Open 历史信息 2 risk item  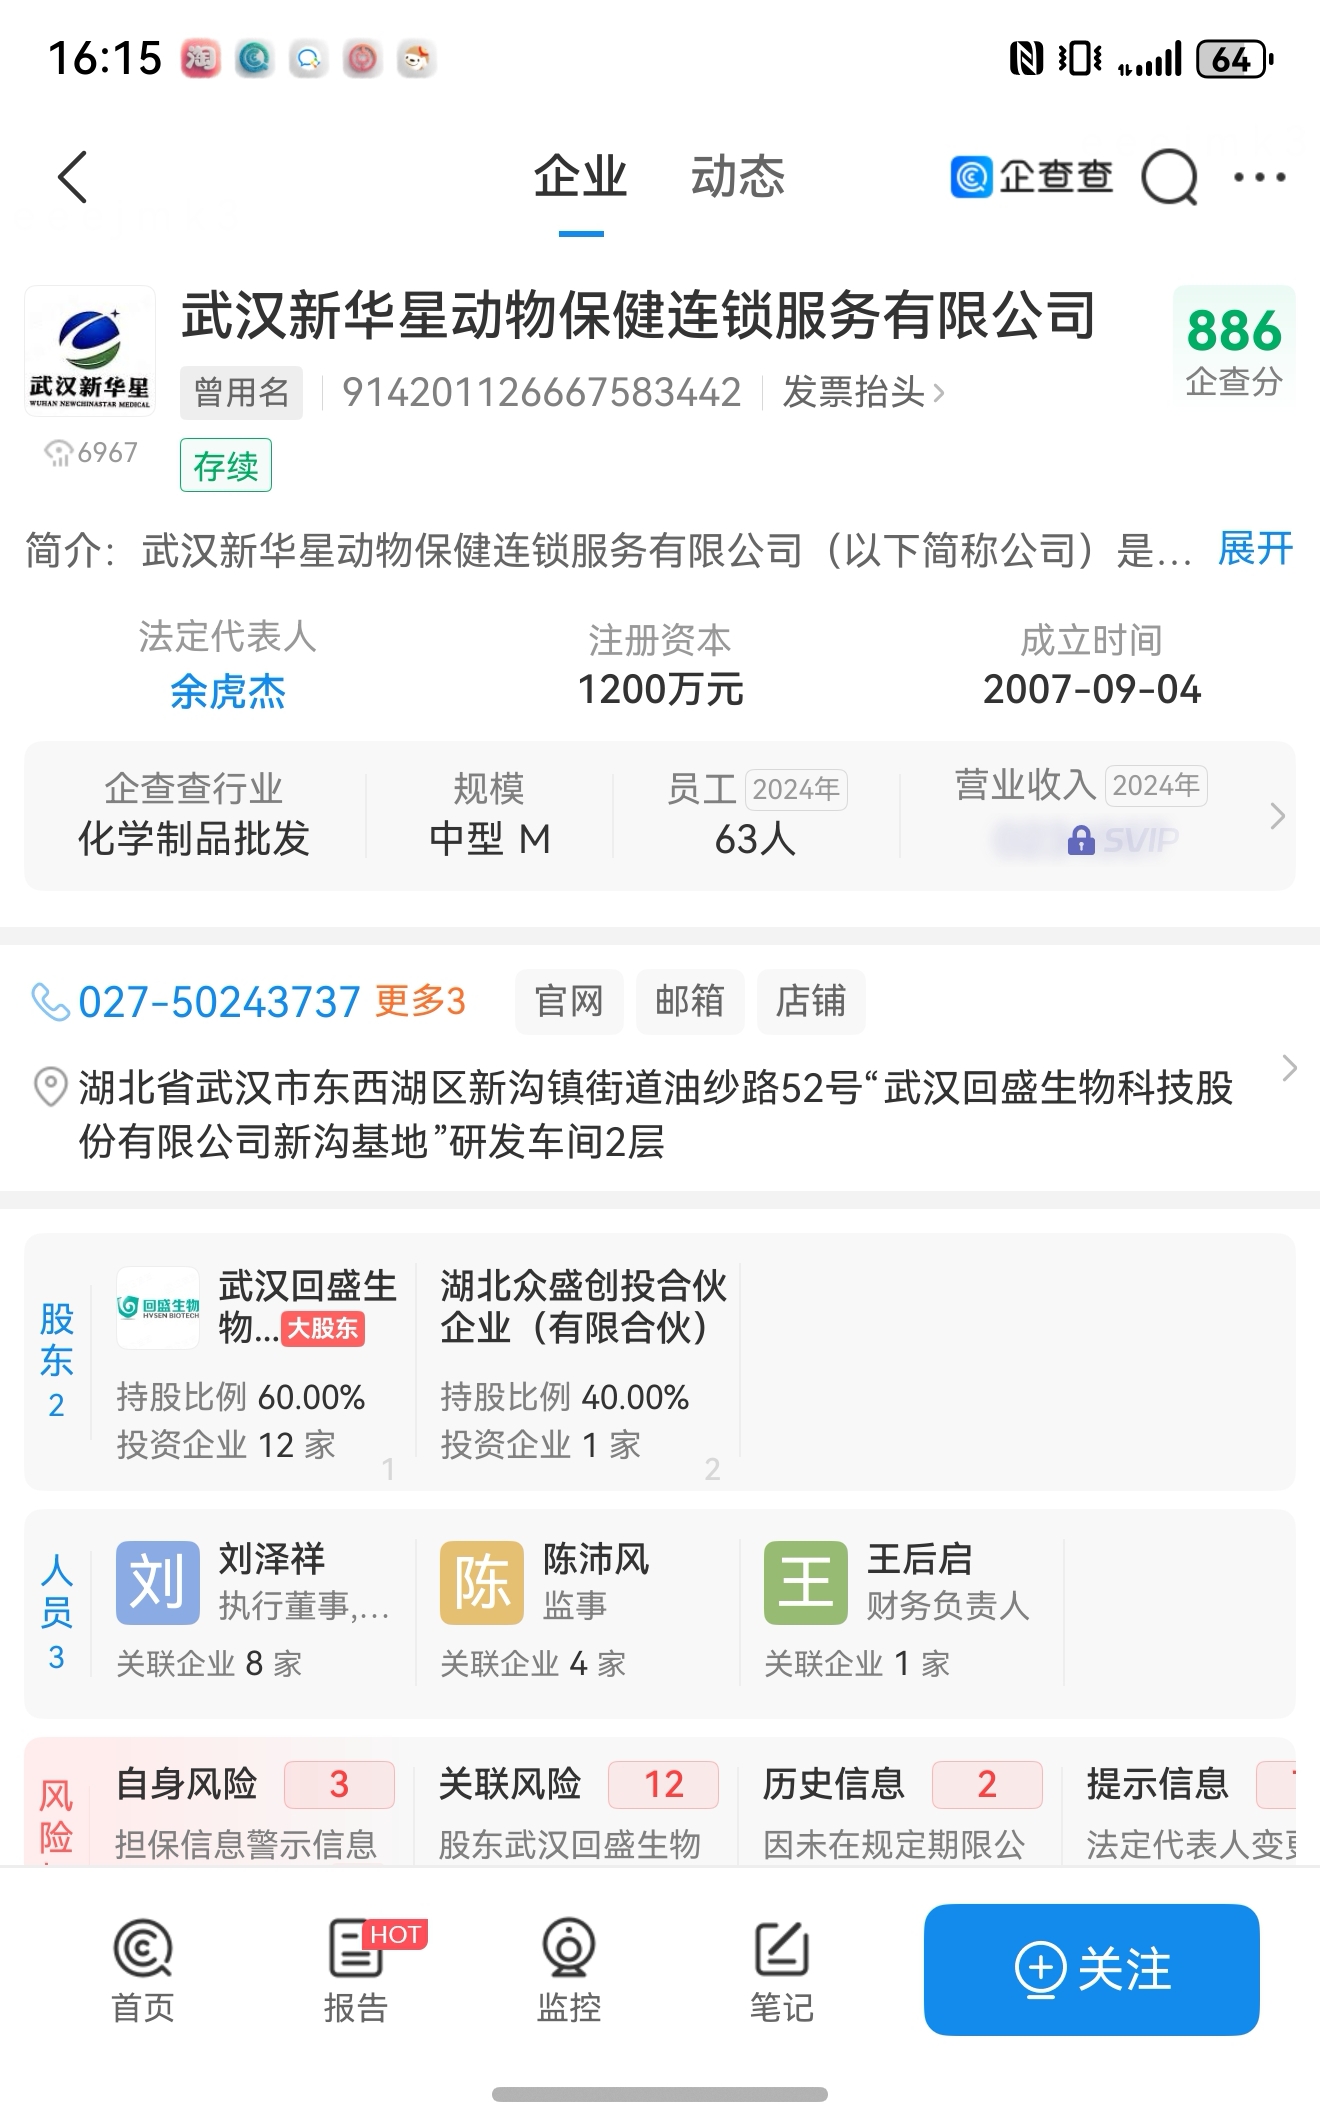tap(903, 1811)
